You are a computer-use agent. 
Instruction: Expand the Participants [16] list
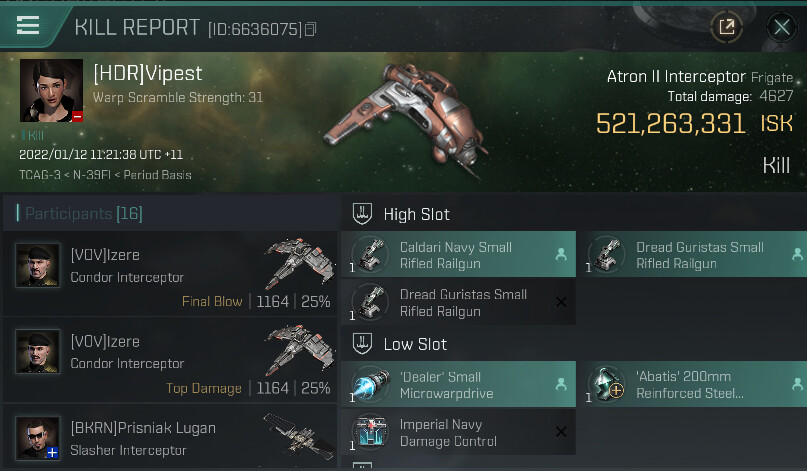tap(70, 214)
